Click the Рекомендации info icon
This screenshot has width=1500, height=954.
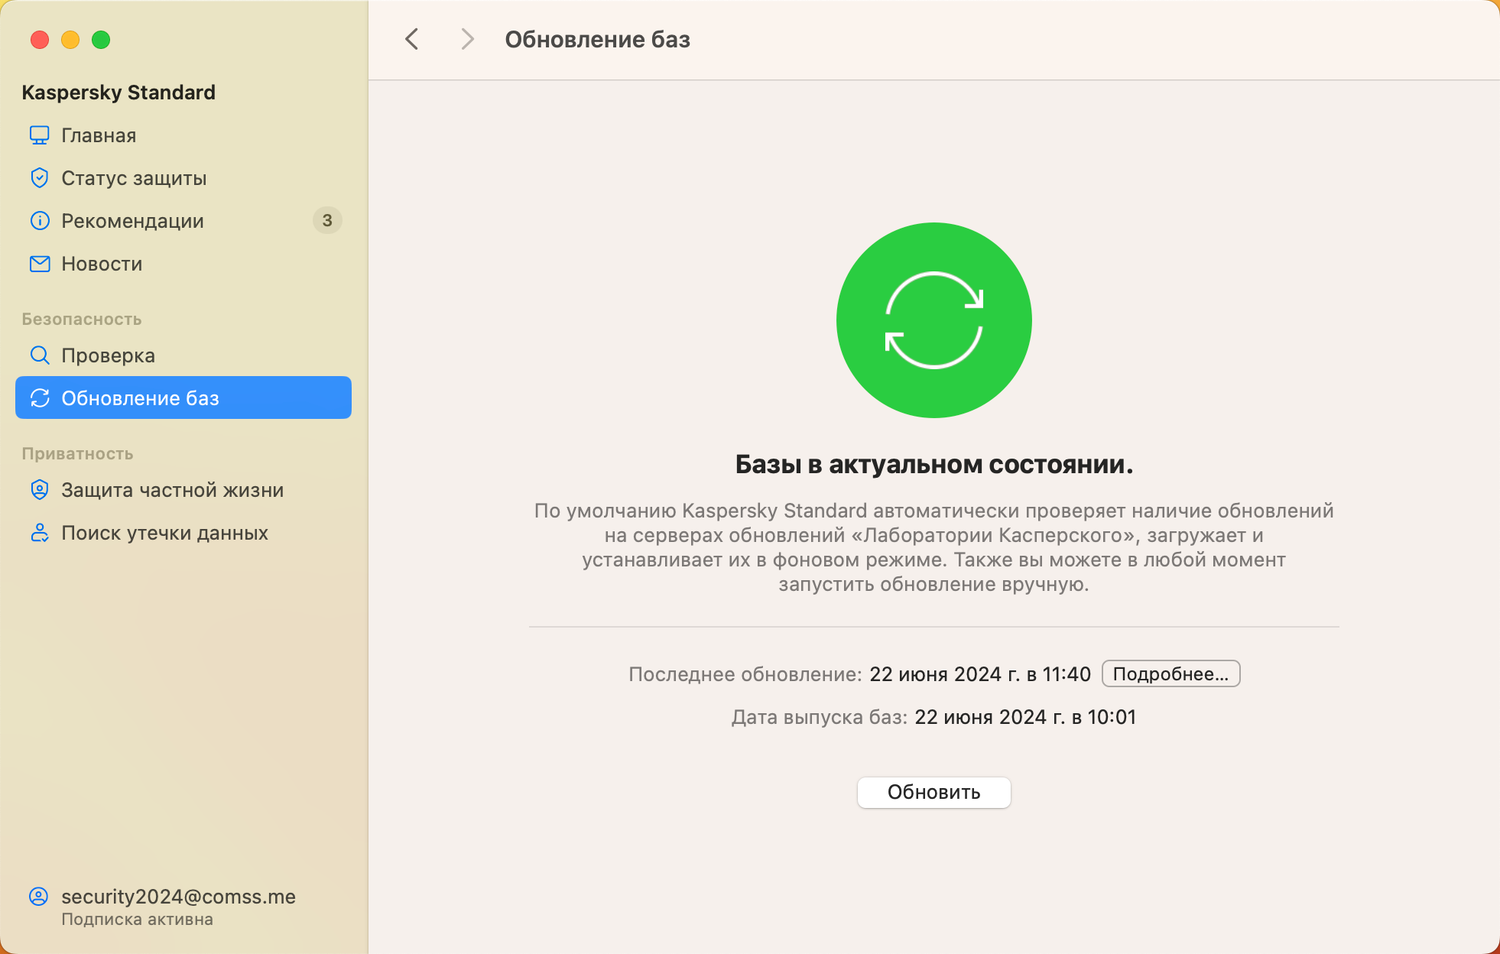point(39,221)
